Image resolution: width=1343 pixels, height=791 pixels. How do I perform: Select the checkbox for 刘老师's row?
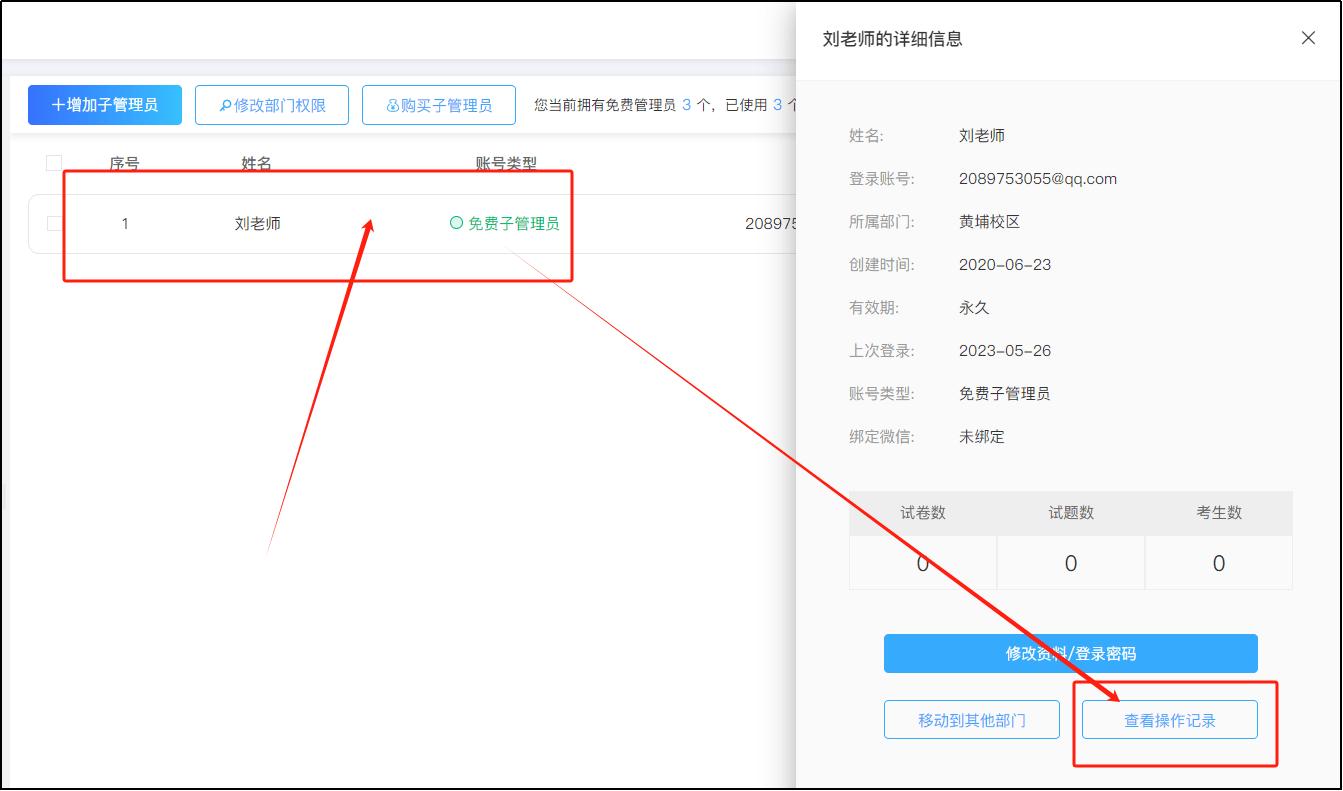click(x=54, y=224)
